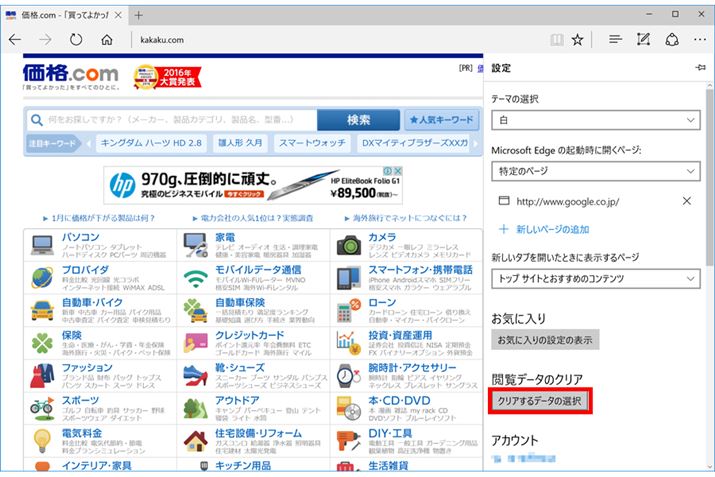
Task: Click the お気に入りの設定の表示 button
Action: pyautogui.click(x=545, y=340)
